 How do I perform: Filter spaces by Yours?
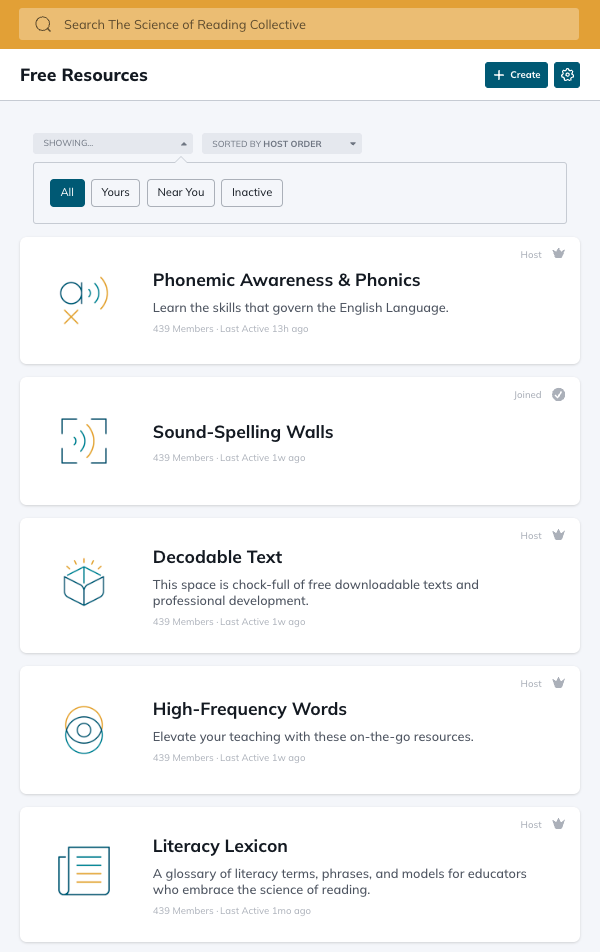click(115, 193)
